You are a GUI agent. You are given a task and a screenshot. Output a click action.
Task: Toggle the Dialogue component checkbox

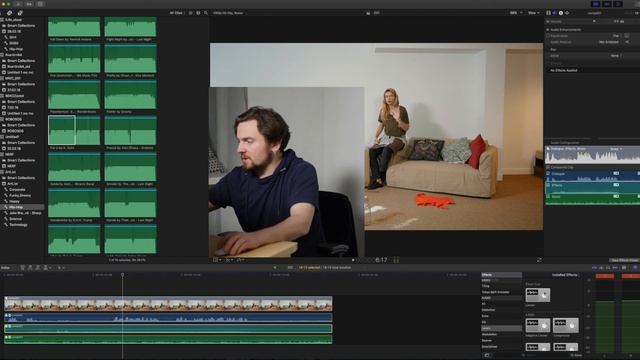pos(548,174)
